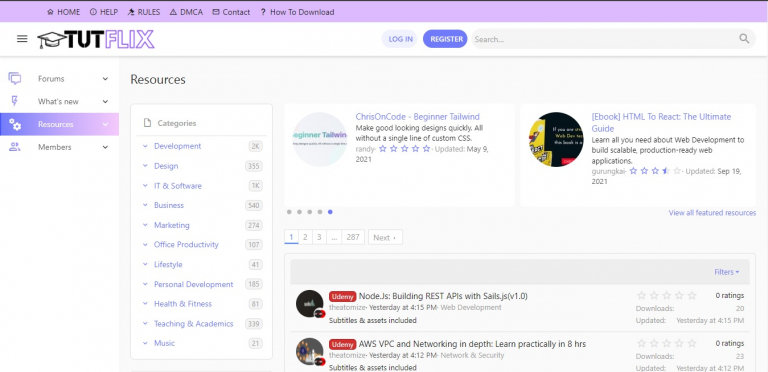Expand the Business category chevron
The height and width of the screenshot is (372, 768).
coord(145,205)
